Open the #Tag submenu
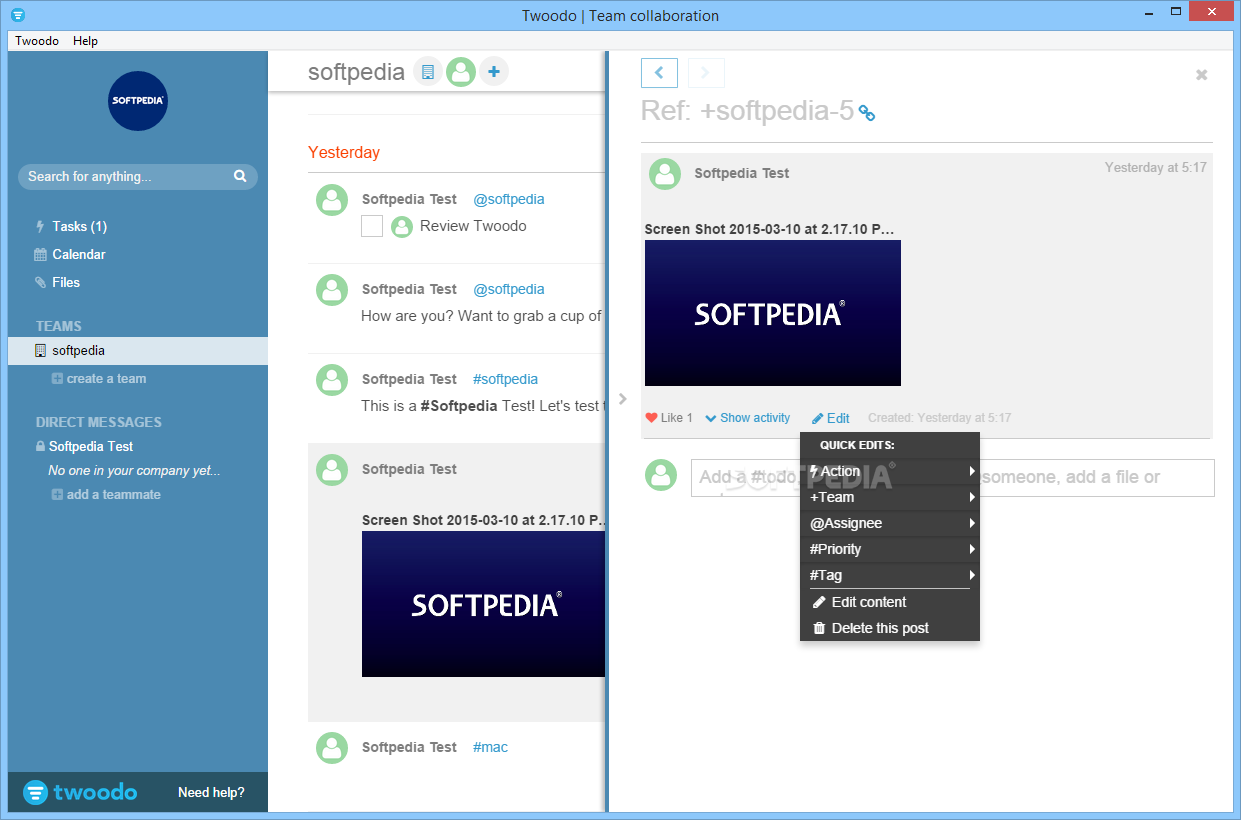The width and height of the screenshot is (1241, 820). [890, 575]
